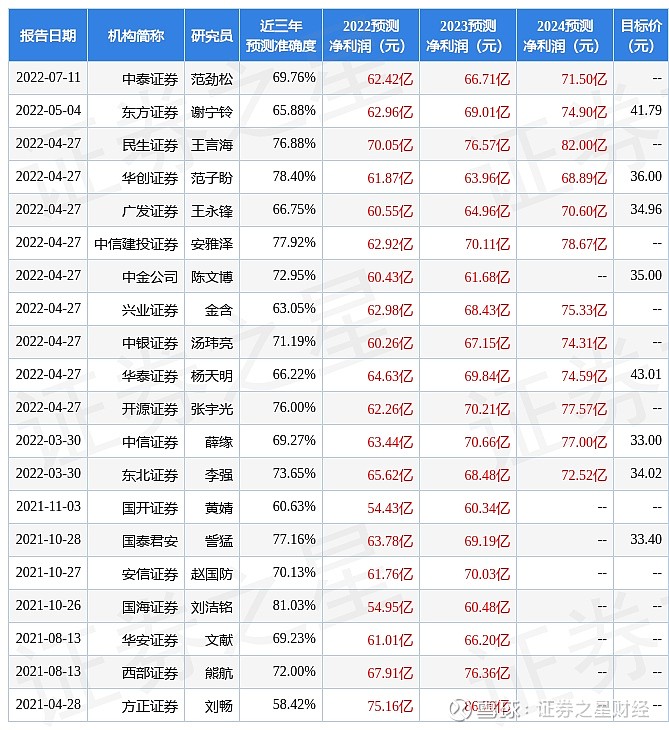Click the 目标价 column header
This screenshot has width=669, height=730.
641,35
